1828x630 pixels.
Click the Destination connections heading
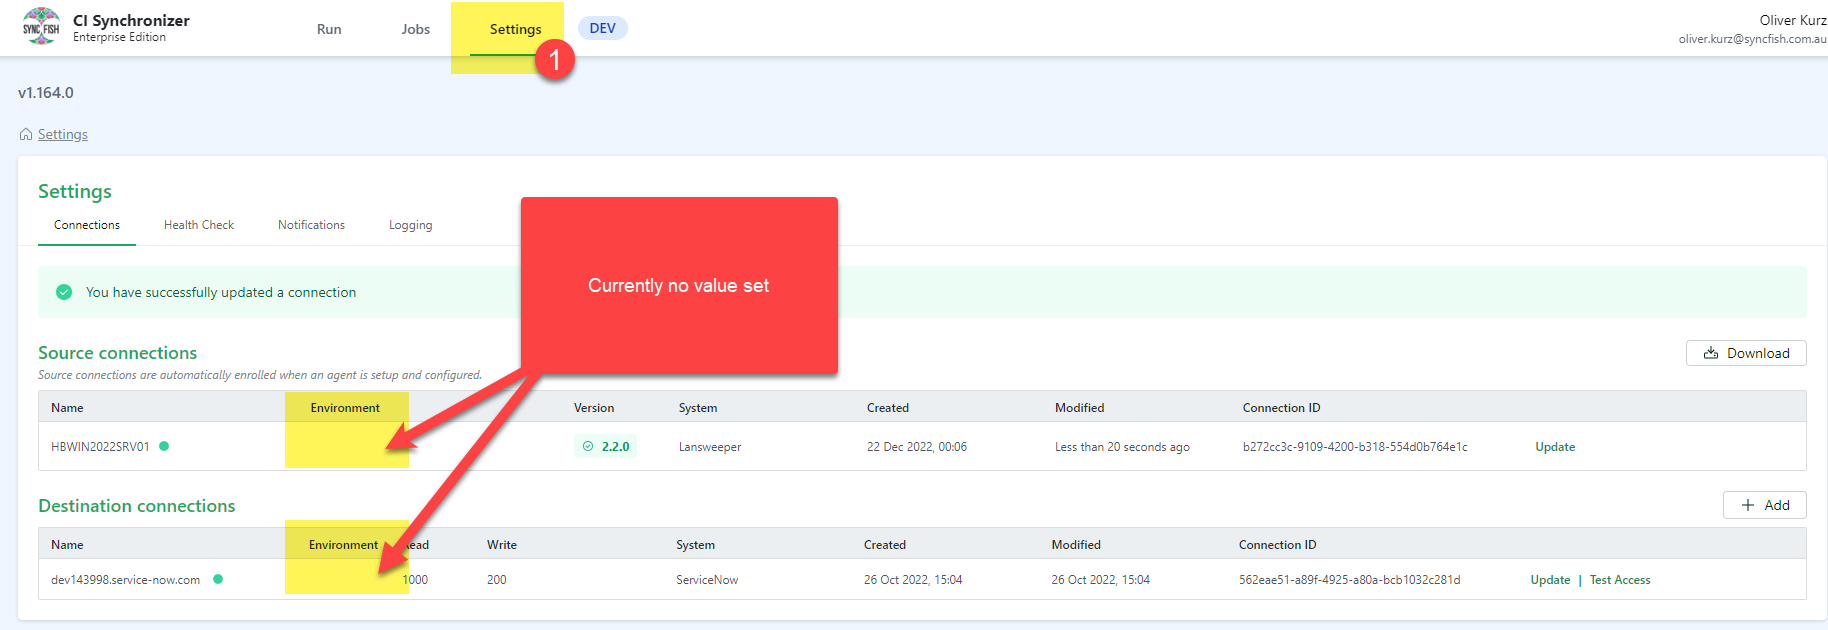click(137, 506)
